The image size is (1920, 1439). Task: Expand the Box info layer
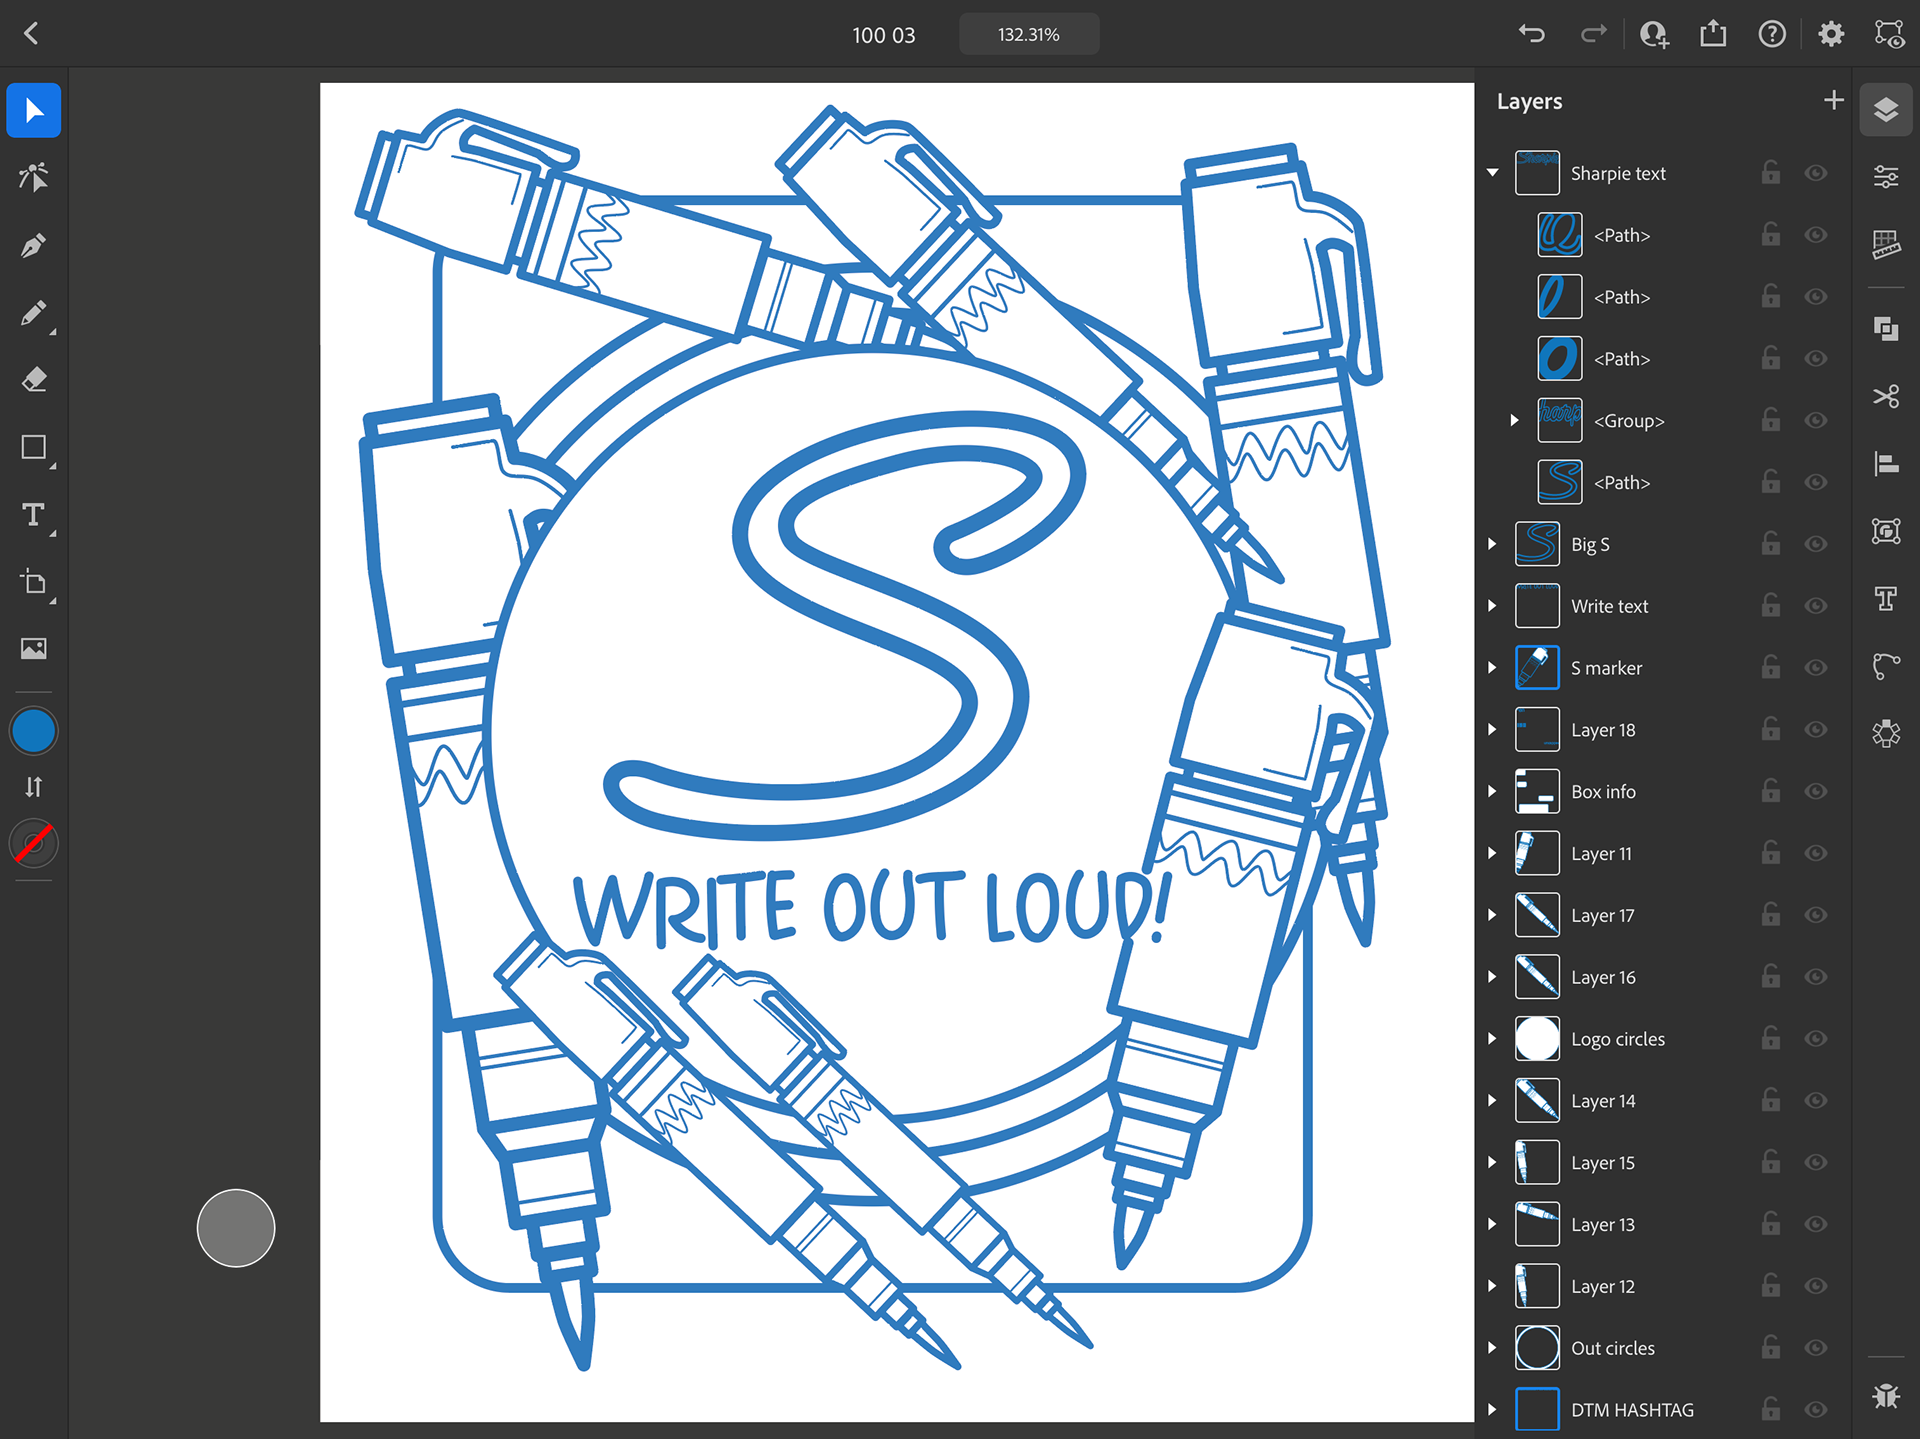click(1493, 791)
